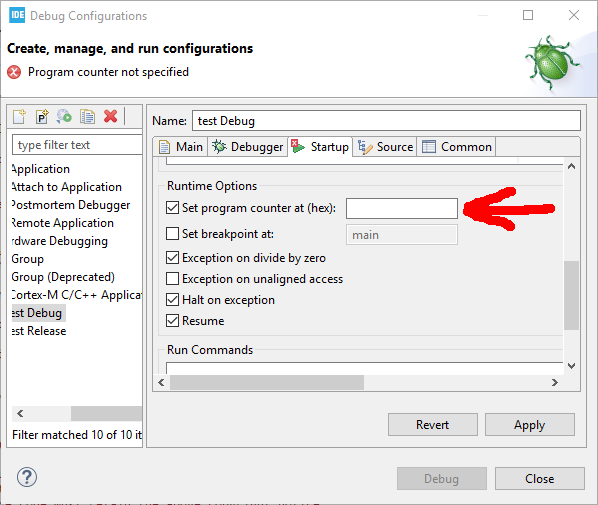598x505 pixels.
Task: Maximize the Debug Configurations window
Action: pos(528,15)
